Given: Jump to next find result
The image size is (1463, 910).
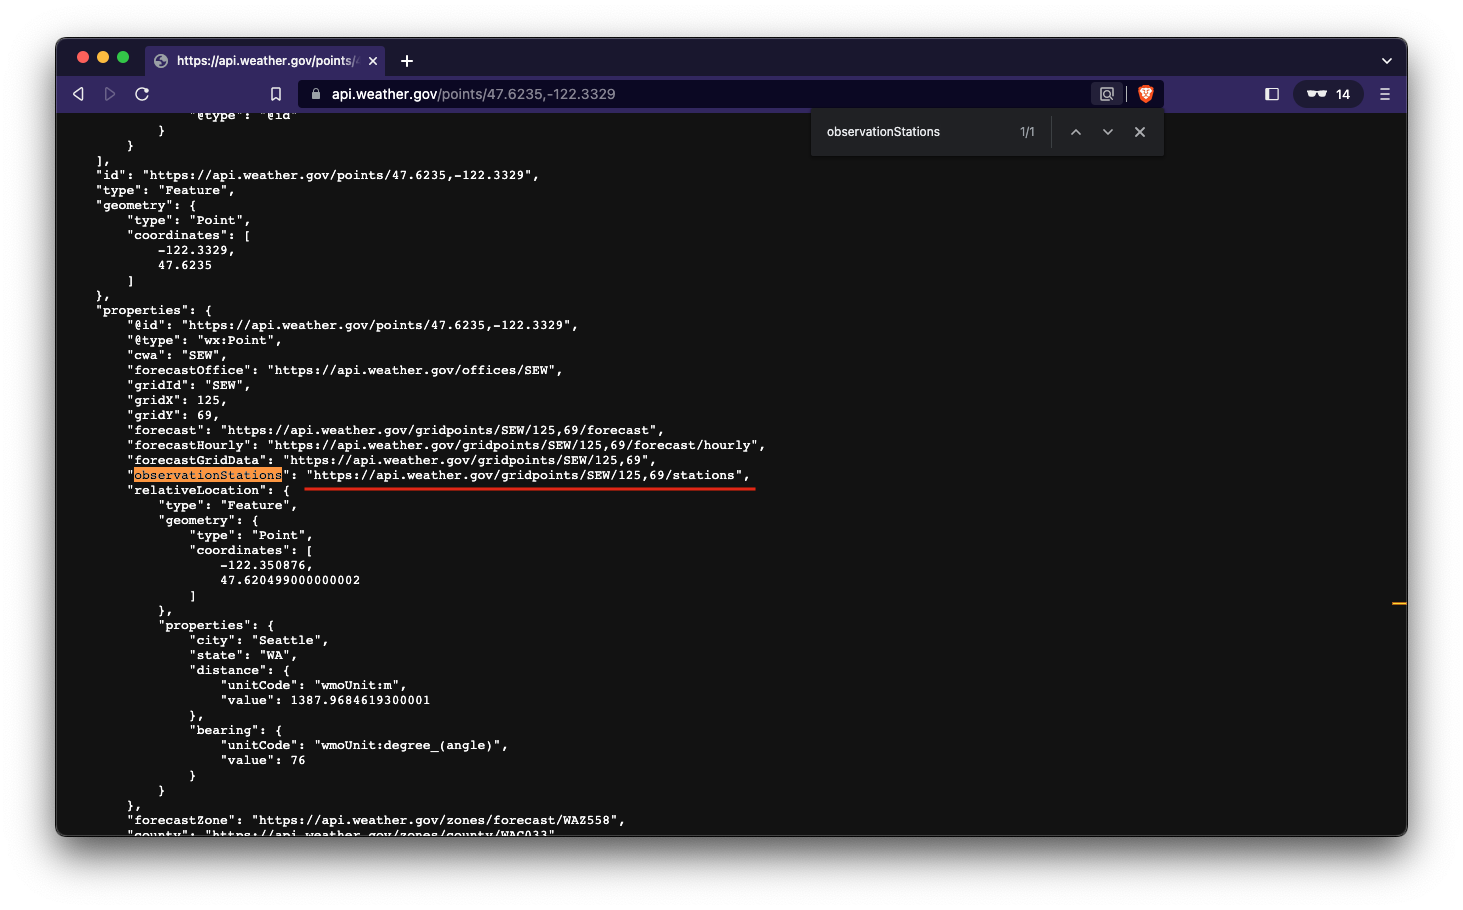Looking at the screenshot, I should click(x=1108, y=132).
